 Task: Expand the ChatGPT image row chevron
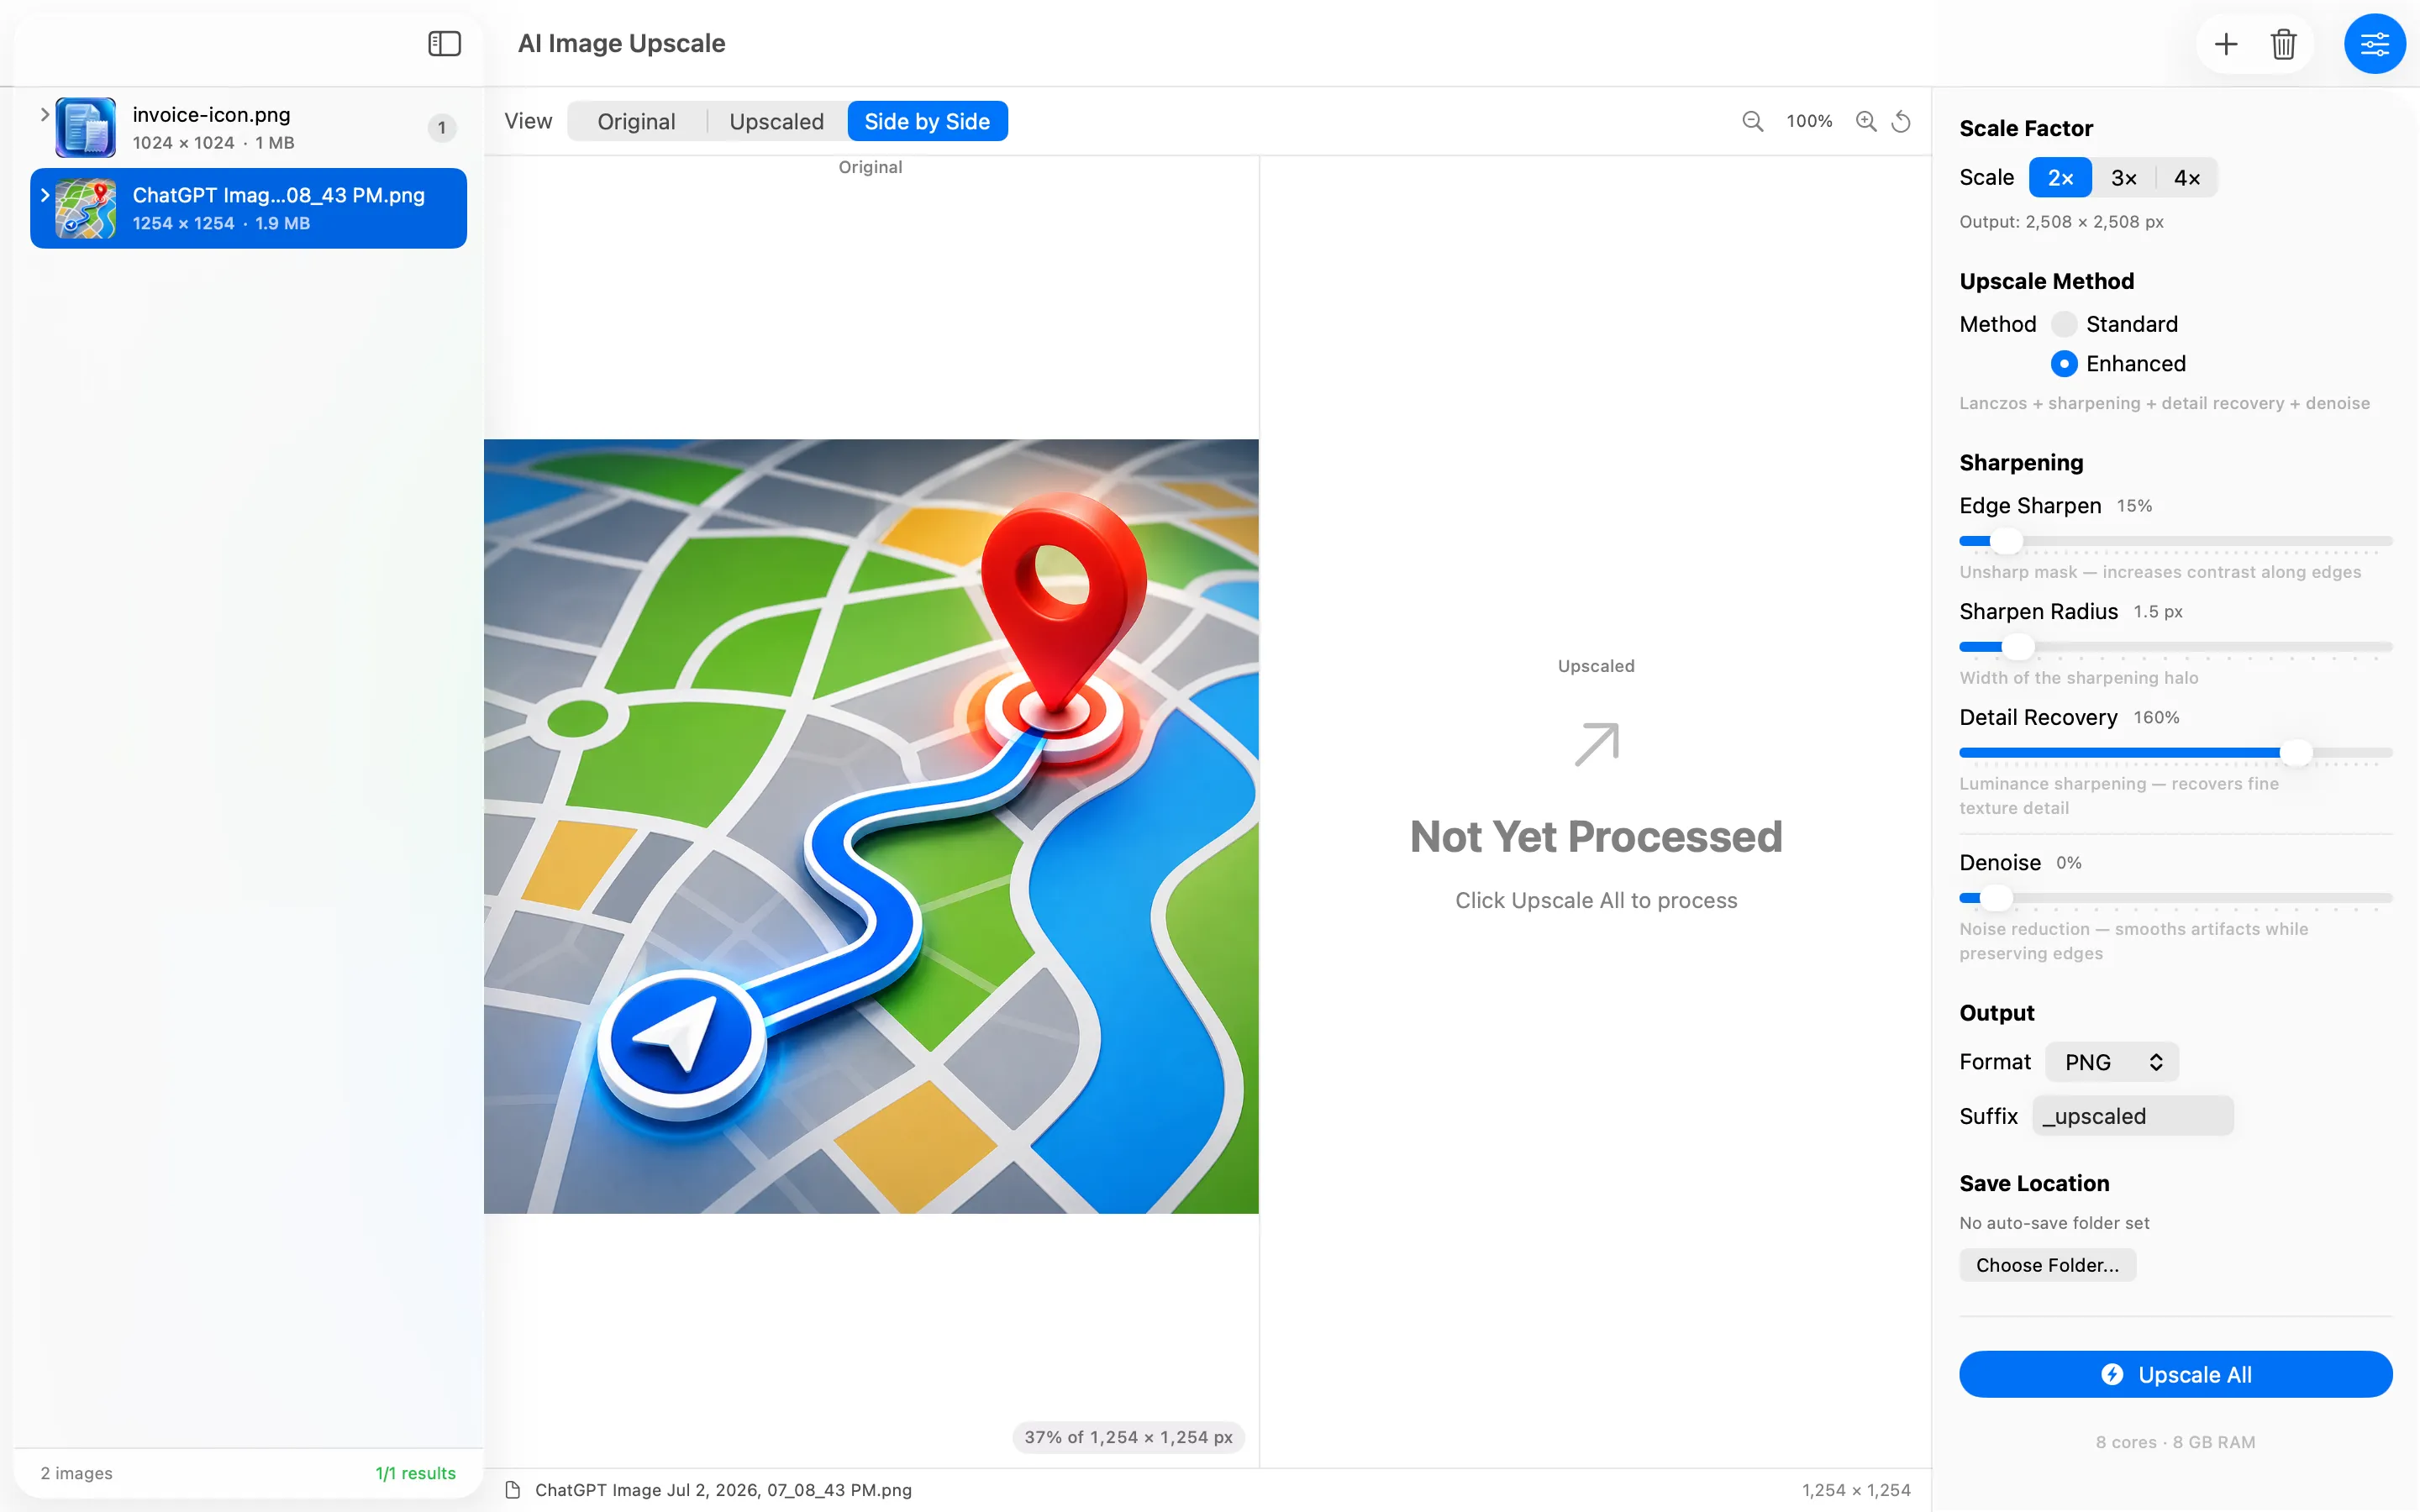tap(44, 195)
